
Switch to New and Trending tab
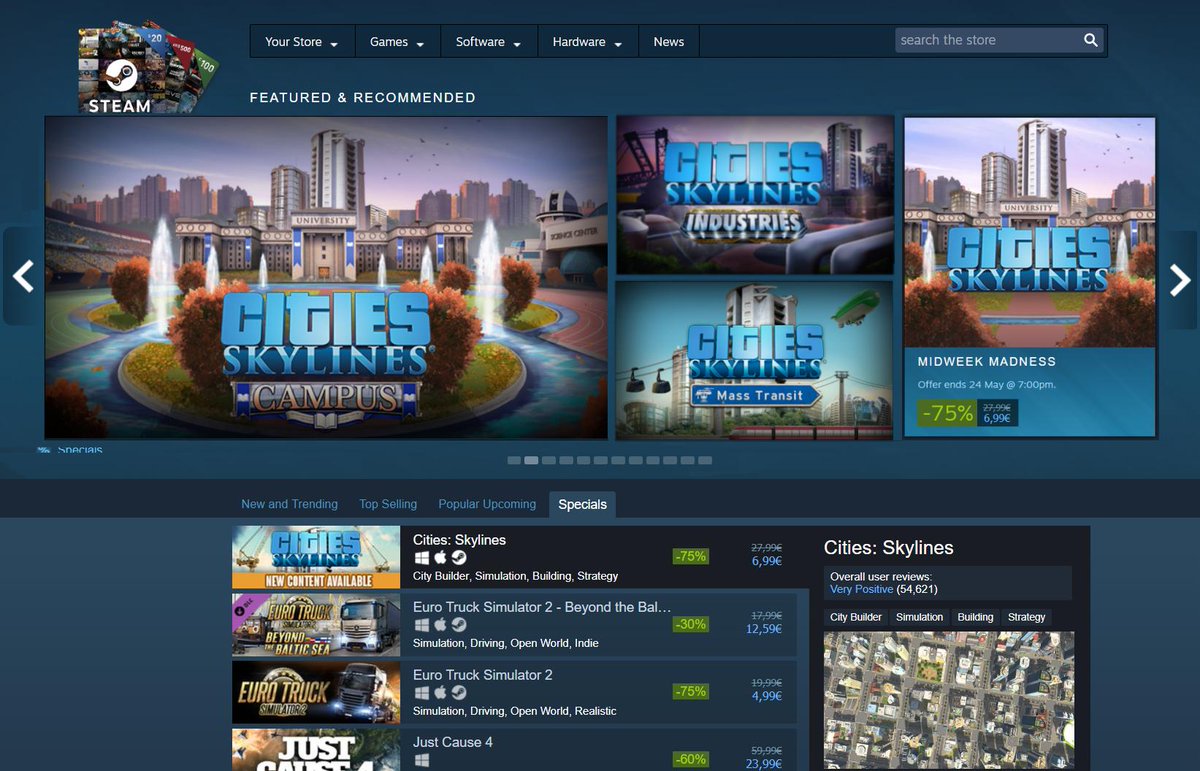[x=289, y=504]
